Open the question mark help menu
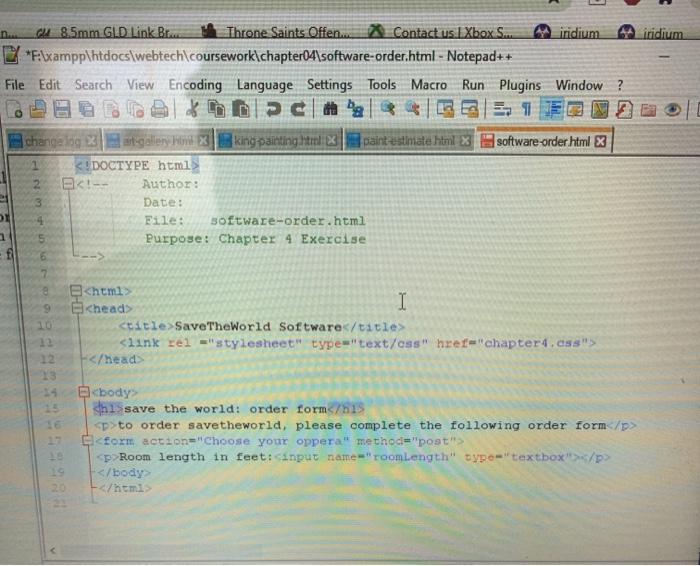 (620, 85)
